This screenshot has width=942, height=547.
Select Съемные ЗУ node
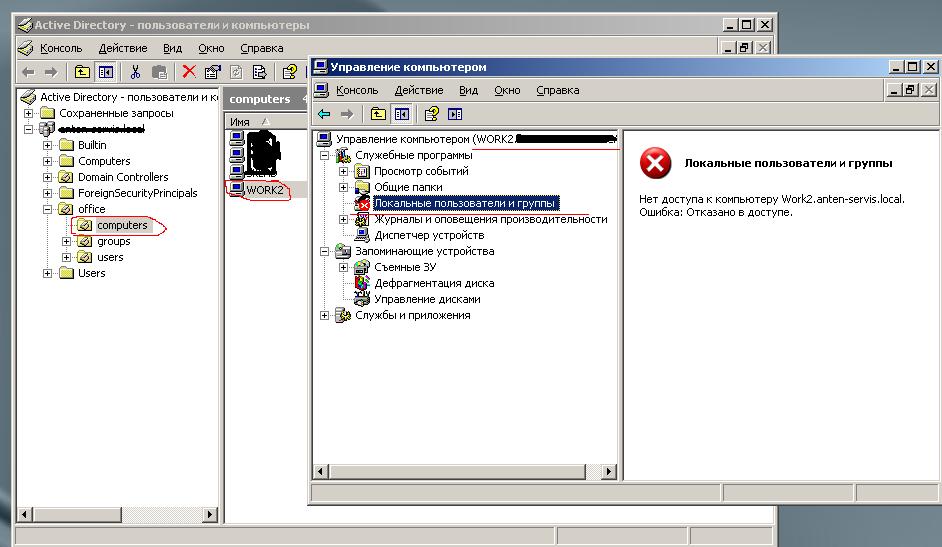[x=405, y=267]
